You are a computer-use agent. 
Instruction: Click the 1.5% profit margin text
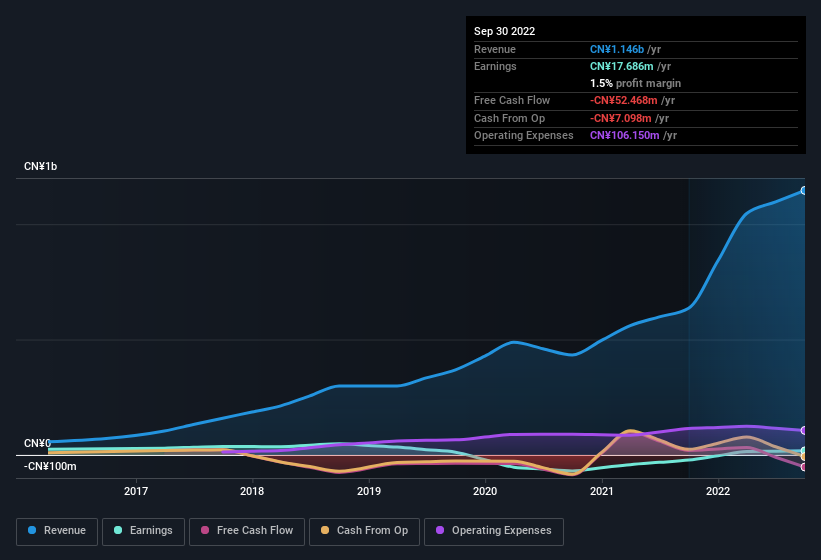pos(635,83)
